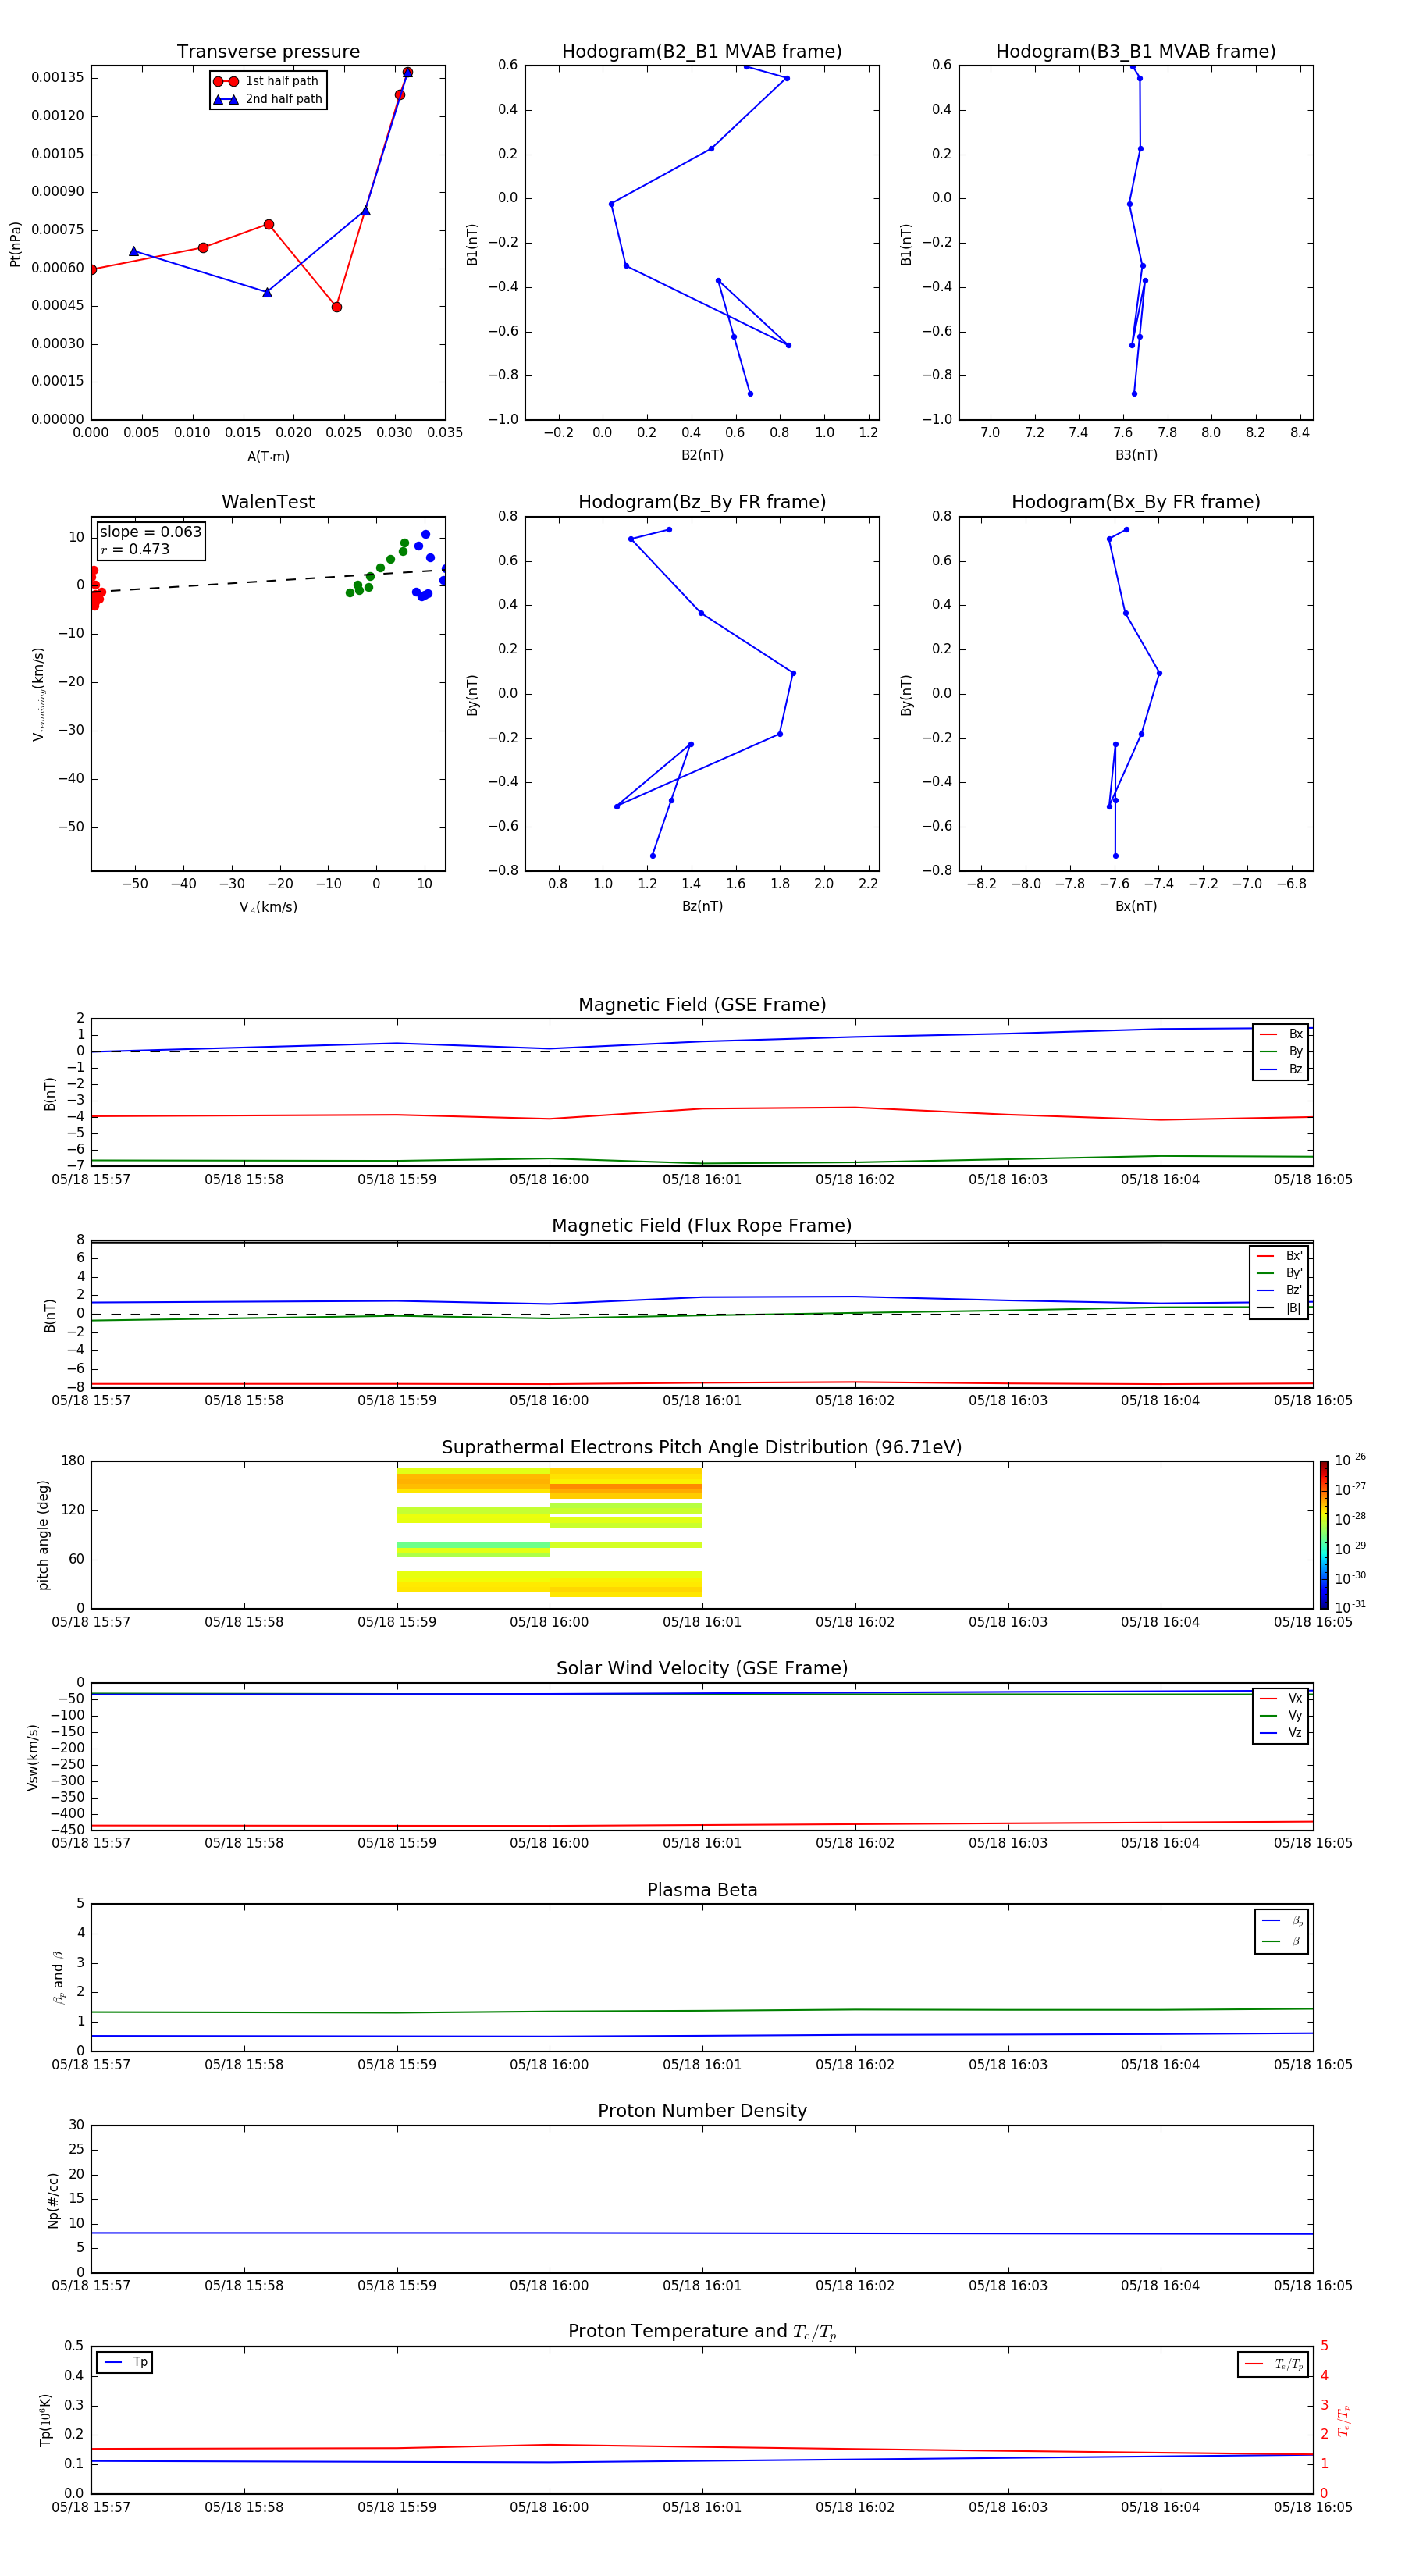Click the Proton Temperature and Te/Tp title
The height and width of the screenshot is (2576, 1405).
(702, 2331)
